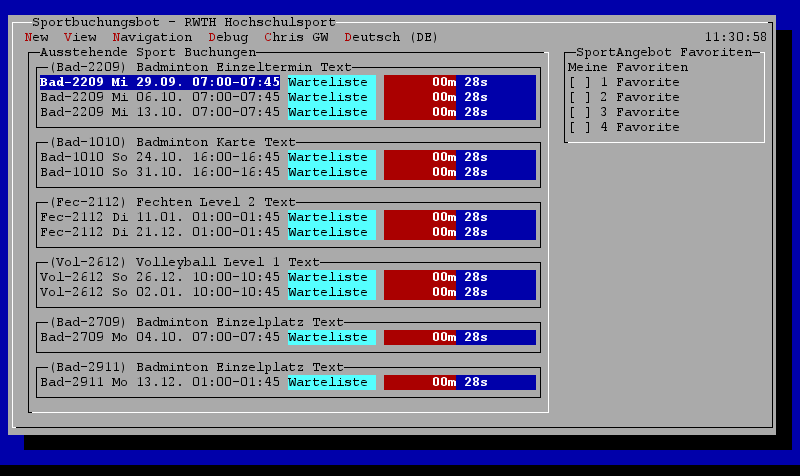800x476 pixels.
Task: Click countdown progress bar for Bad-2209 13.10.
Action: (460, 112)
